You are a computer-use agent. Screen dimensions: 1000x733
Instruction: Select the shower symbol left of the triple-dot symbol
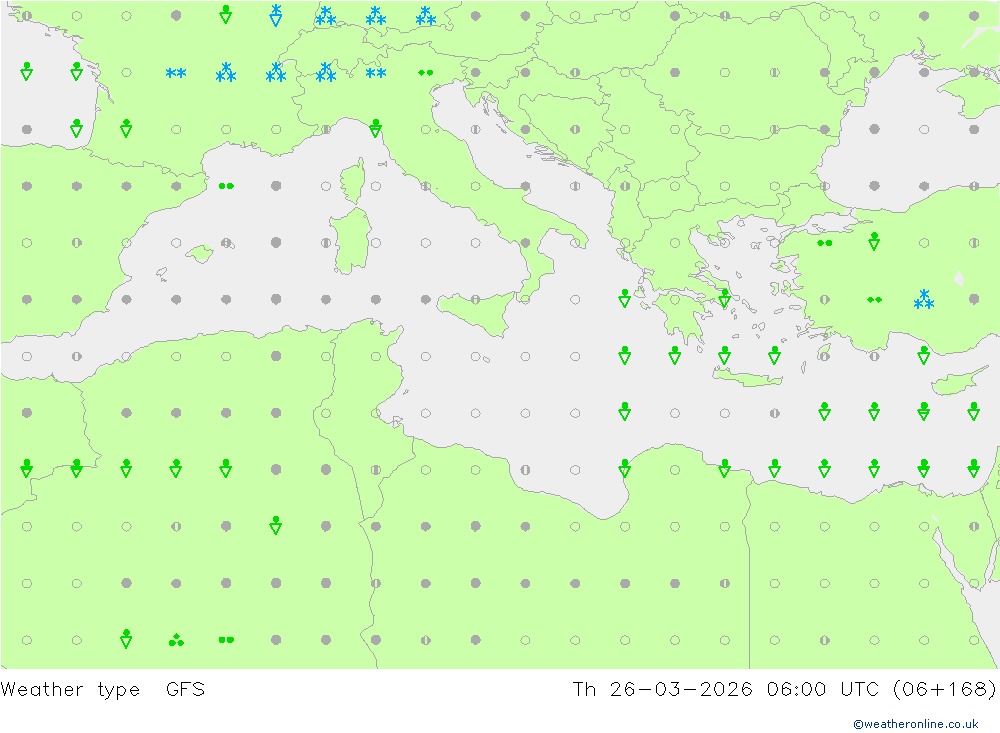click(126, 639)
